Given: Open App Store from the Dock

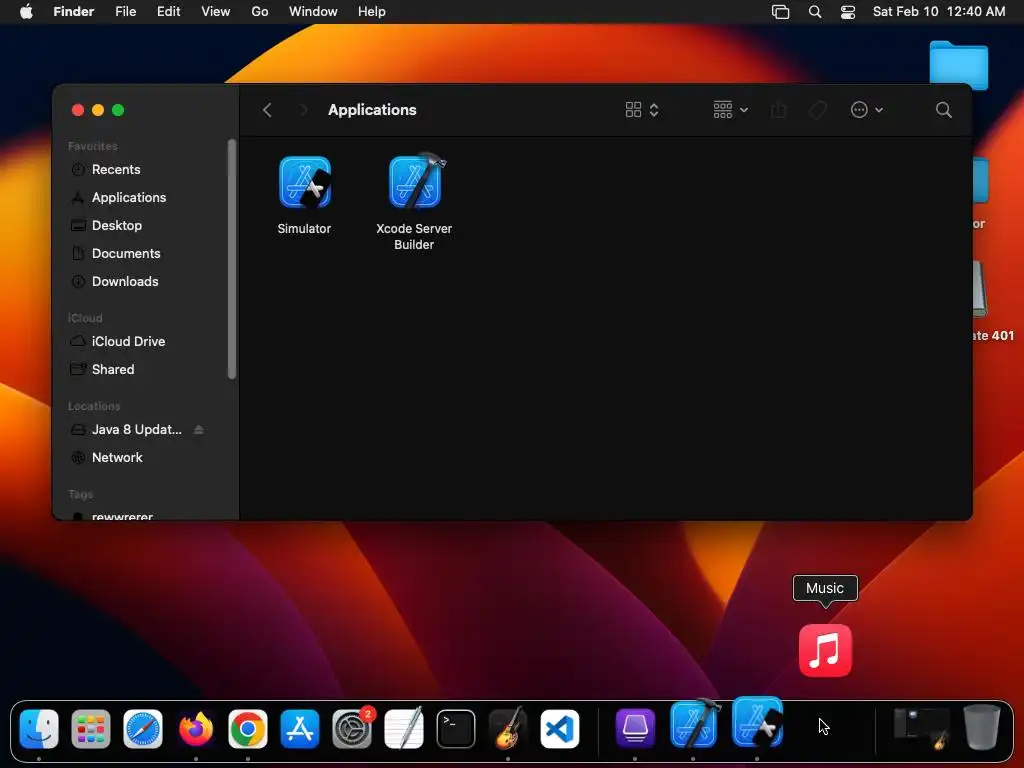Looking at the screenshot, I should [x=300, y=728].
